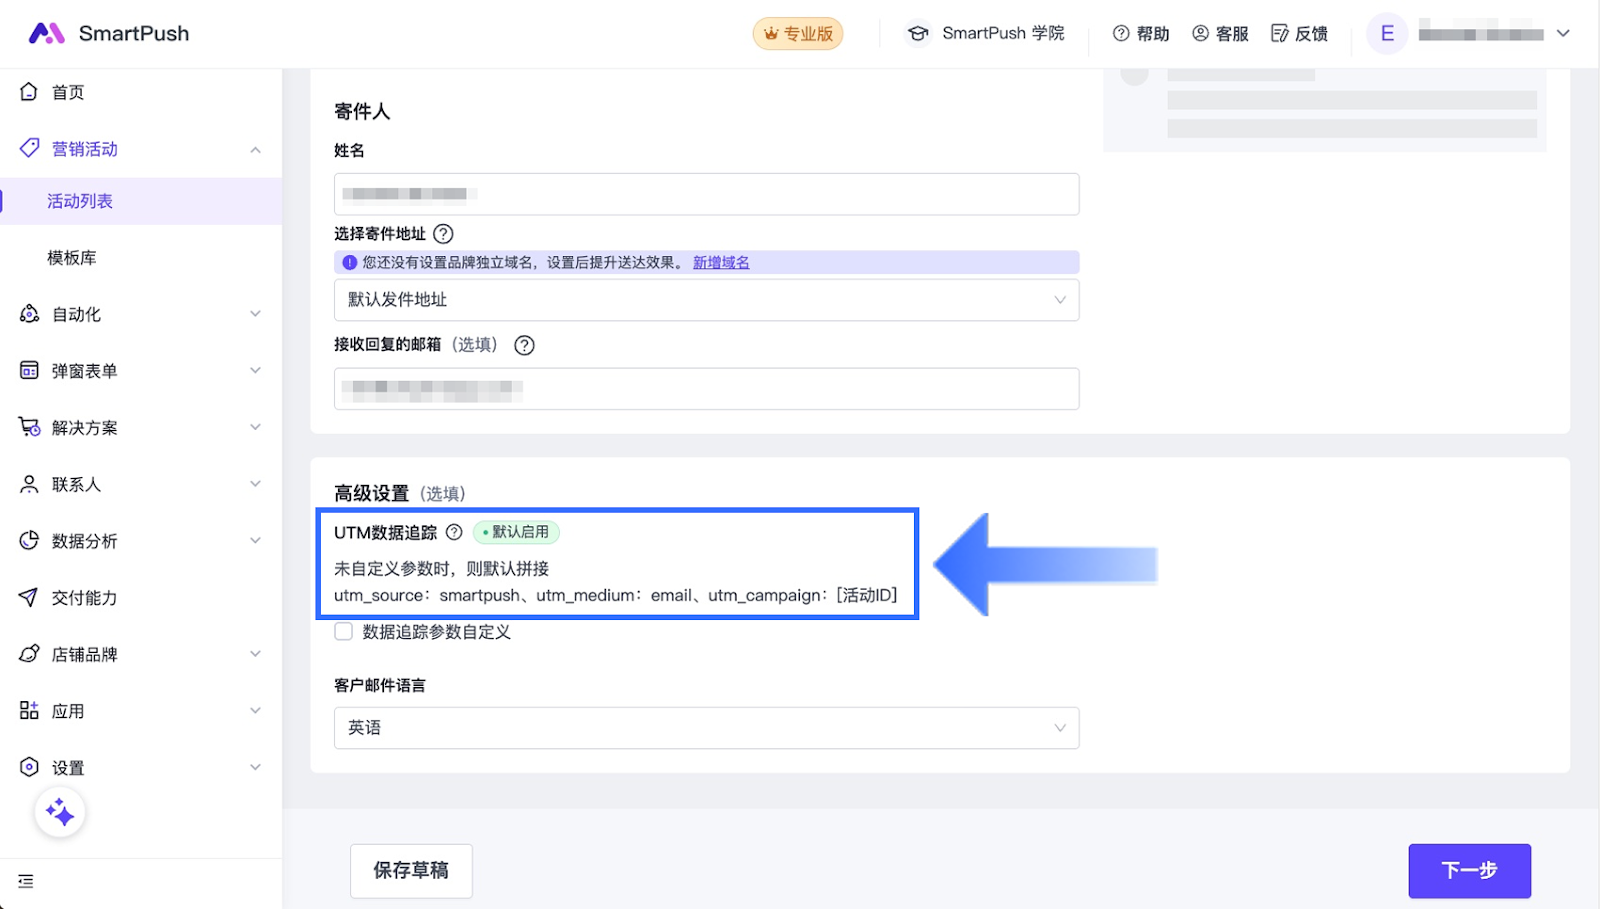This screenshot has height=909, width=1600.
Task: Click the UTM数据追踪 help icon
Action: pos(454,532)
